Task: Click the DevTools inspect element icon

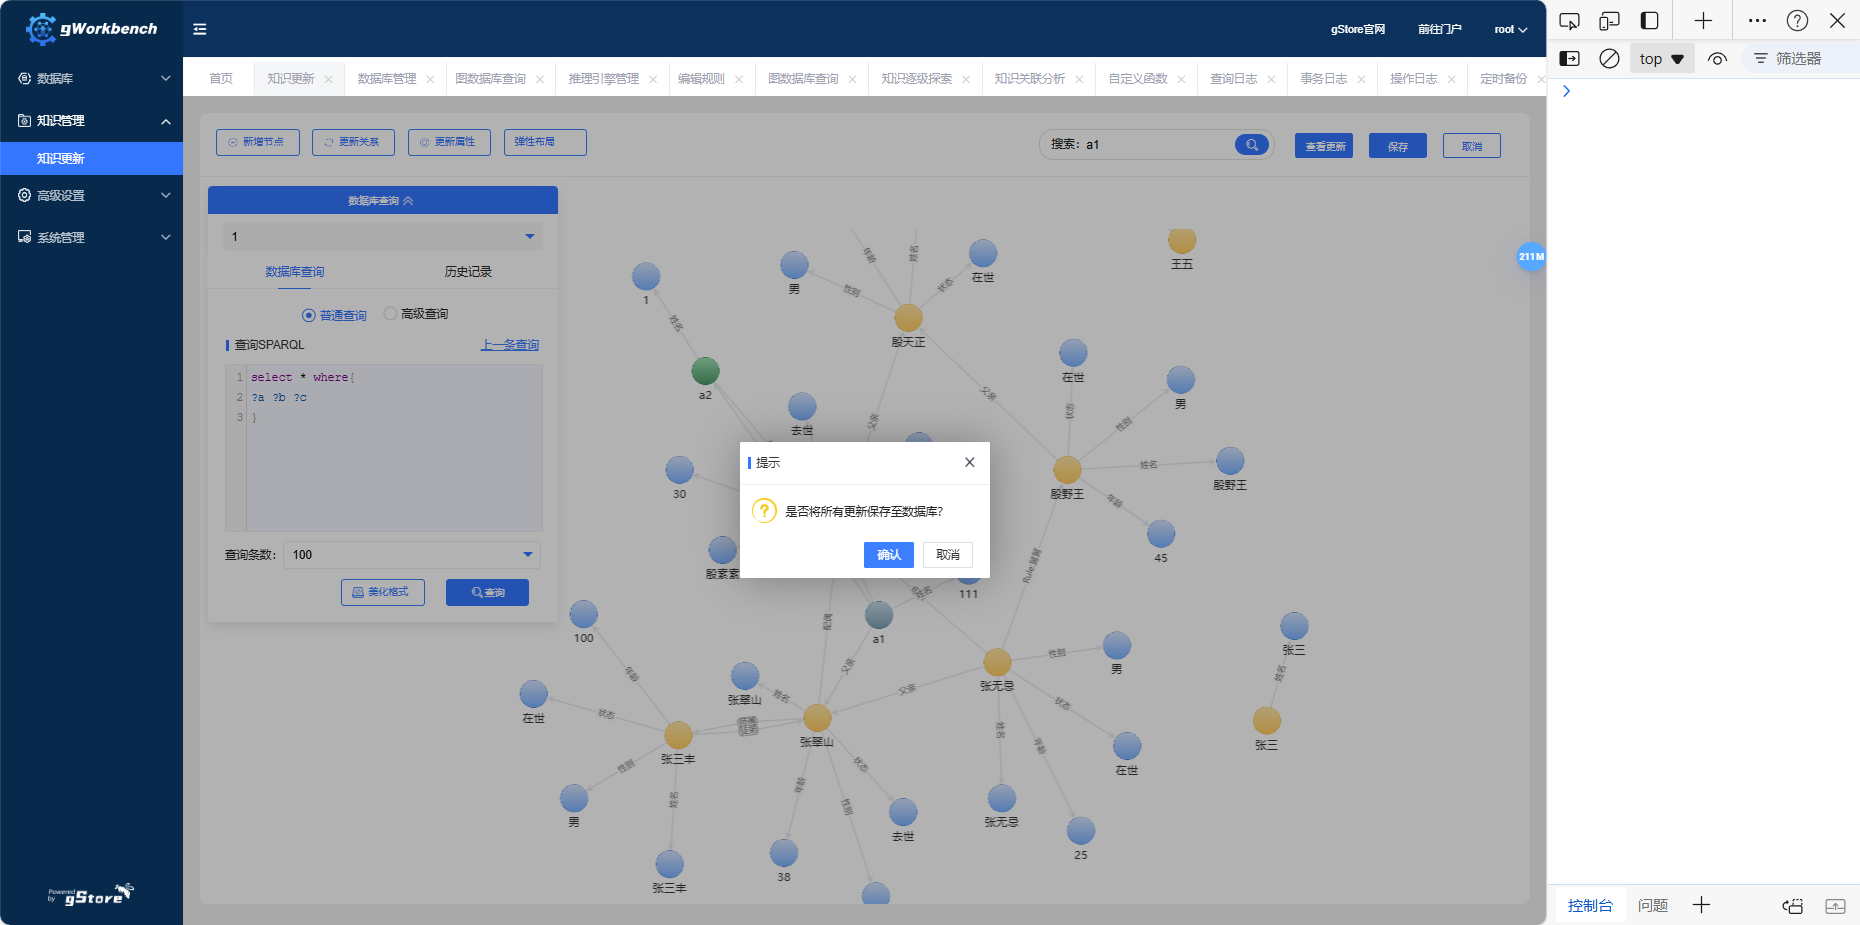Action: tap(1569, 21)
